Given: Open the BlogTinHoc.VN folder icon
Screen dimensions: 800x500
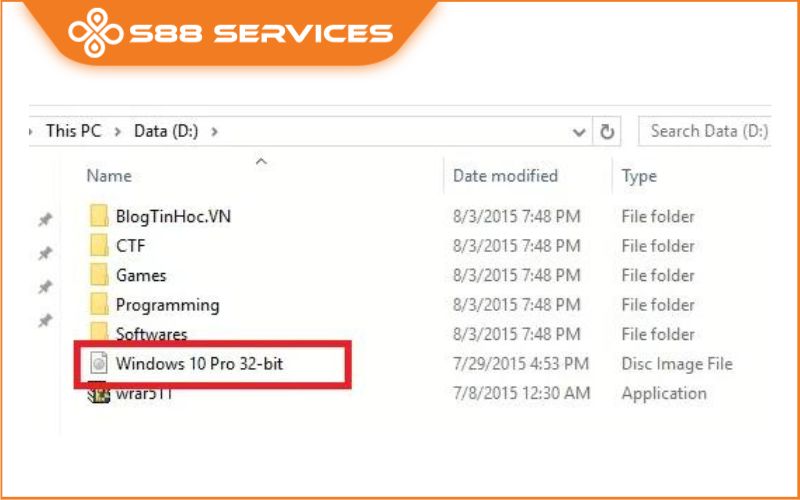Looking at the screenshot, I should click(x=99, y=216).
